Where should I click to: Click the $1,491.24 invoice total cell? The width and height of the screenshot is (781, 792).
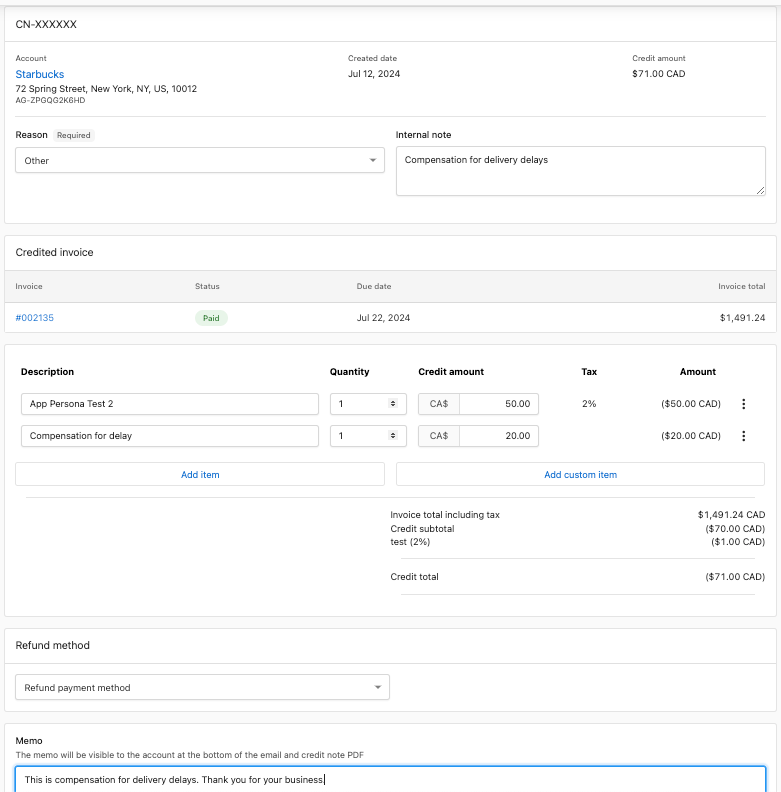tap(742, 318)
